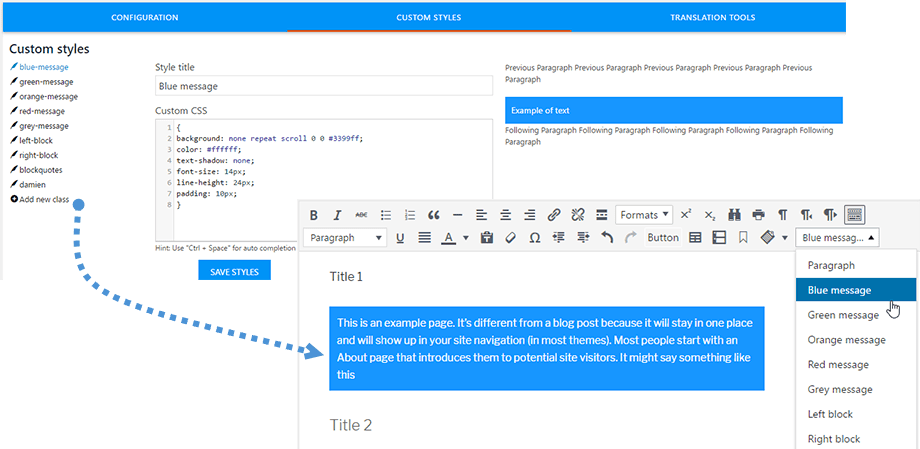
Task: Click the special character omega icon
Action: [x=534, y=238]
